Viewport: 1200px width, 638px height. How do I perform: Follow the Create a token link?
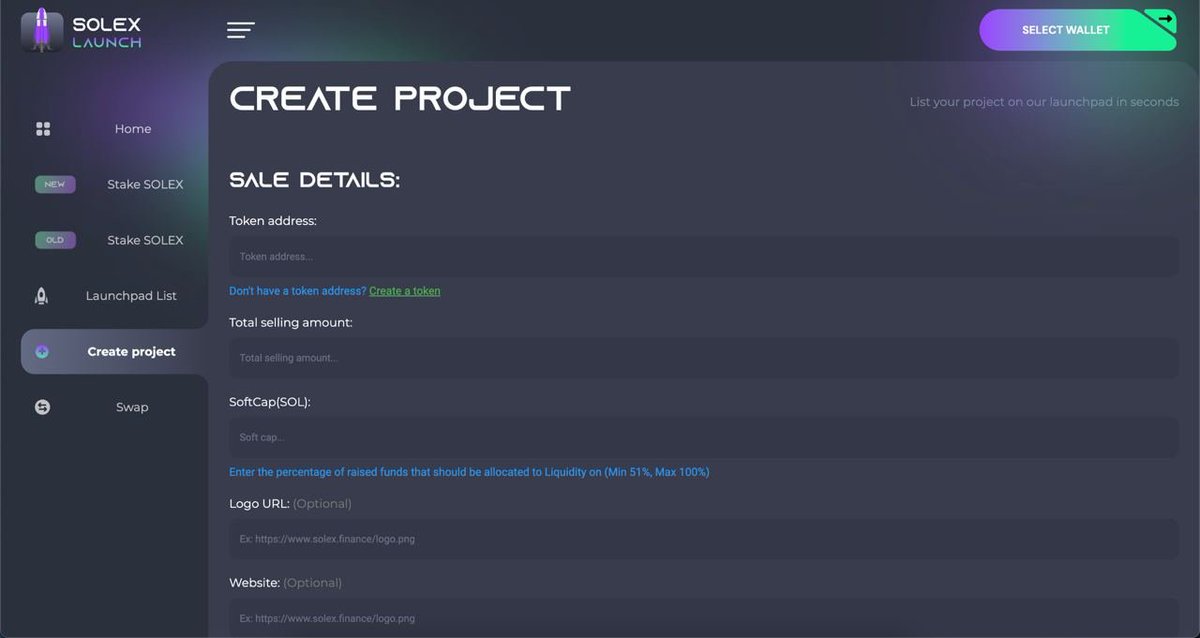coord(405,291)
